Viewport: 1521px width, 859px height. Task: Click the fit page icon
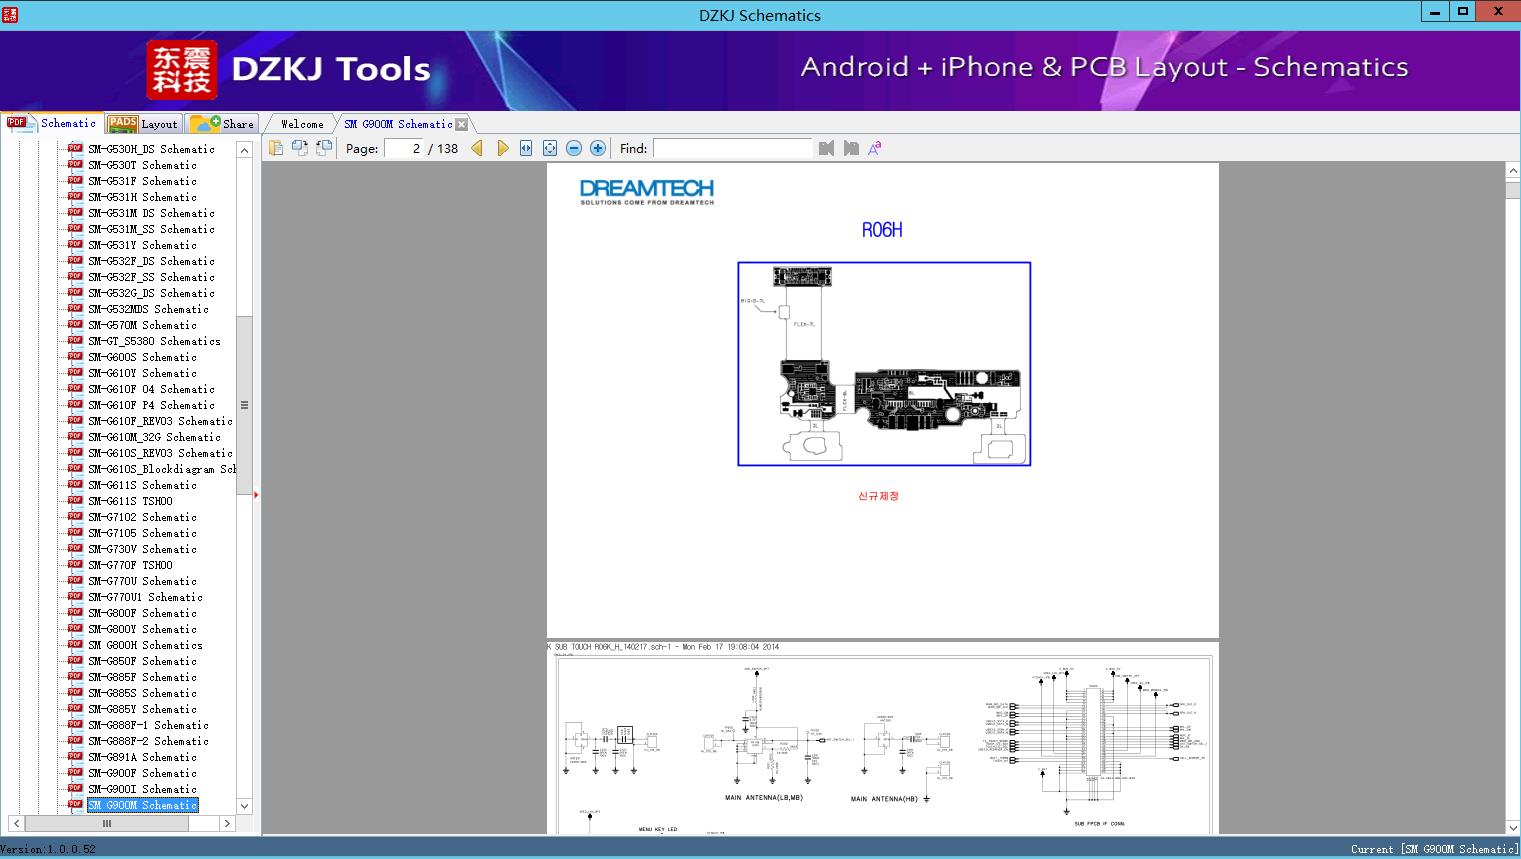point(550,148)
